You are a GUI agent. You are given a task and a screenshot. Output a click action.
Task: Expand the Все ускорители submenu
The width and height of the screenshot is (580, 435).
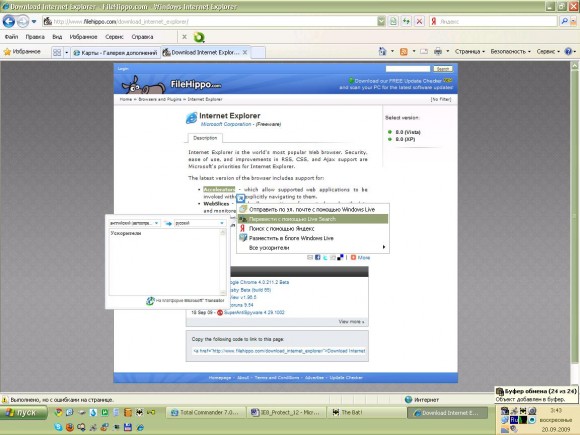(x=313, y=248)
